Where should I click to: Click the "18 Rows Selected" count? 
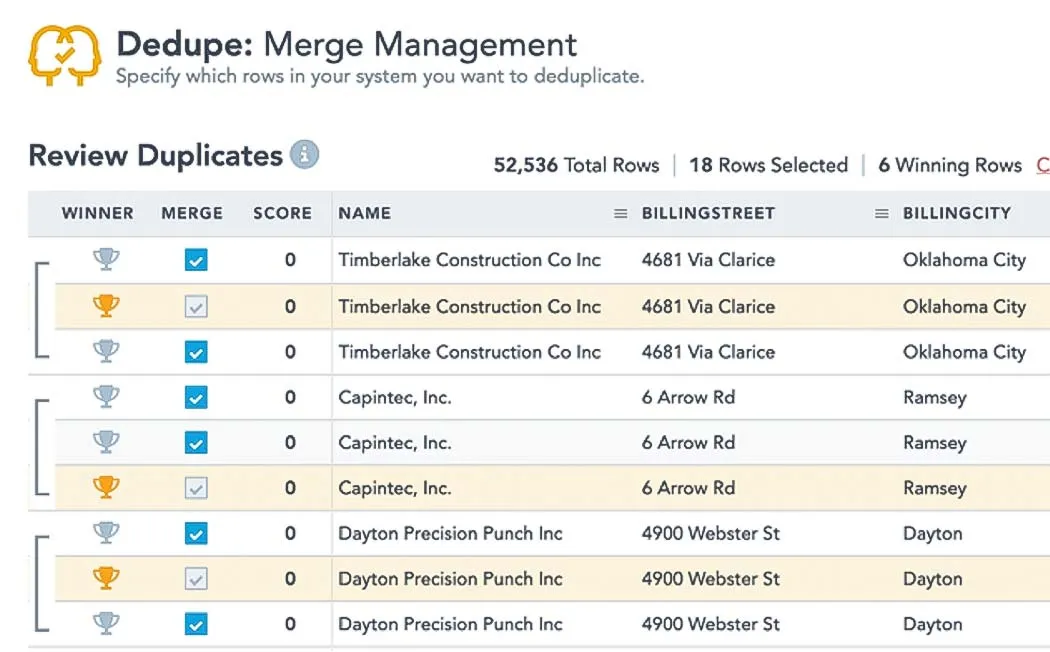pos(769,165)
